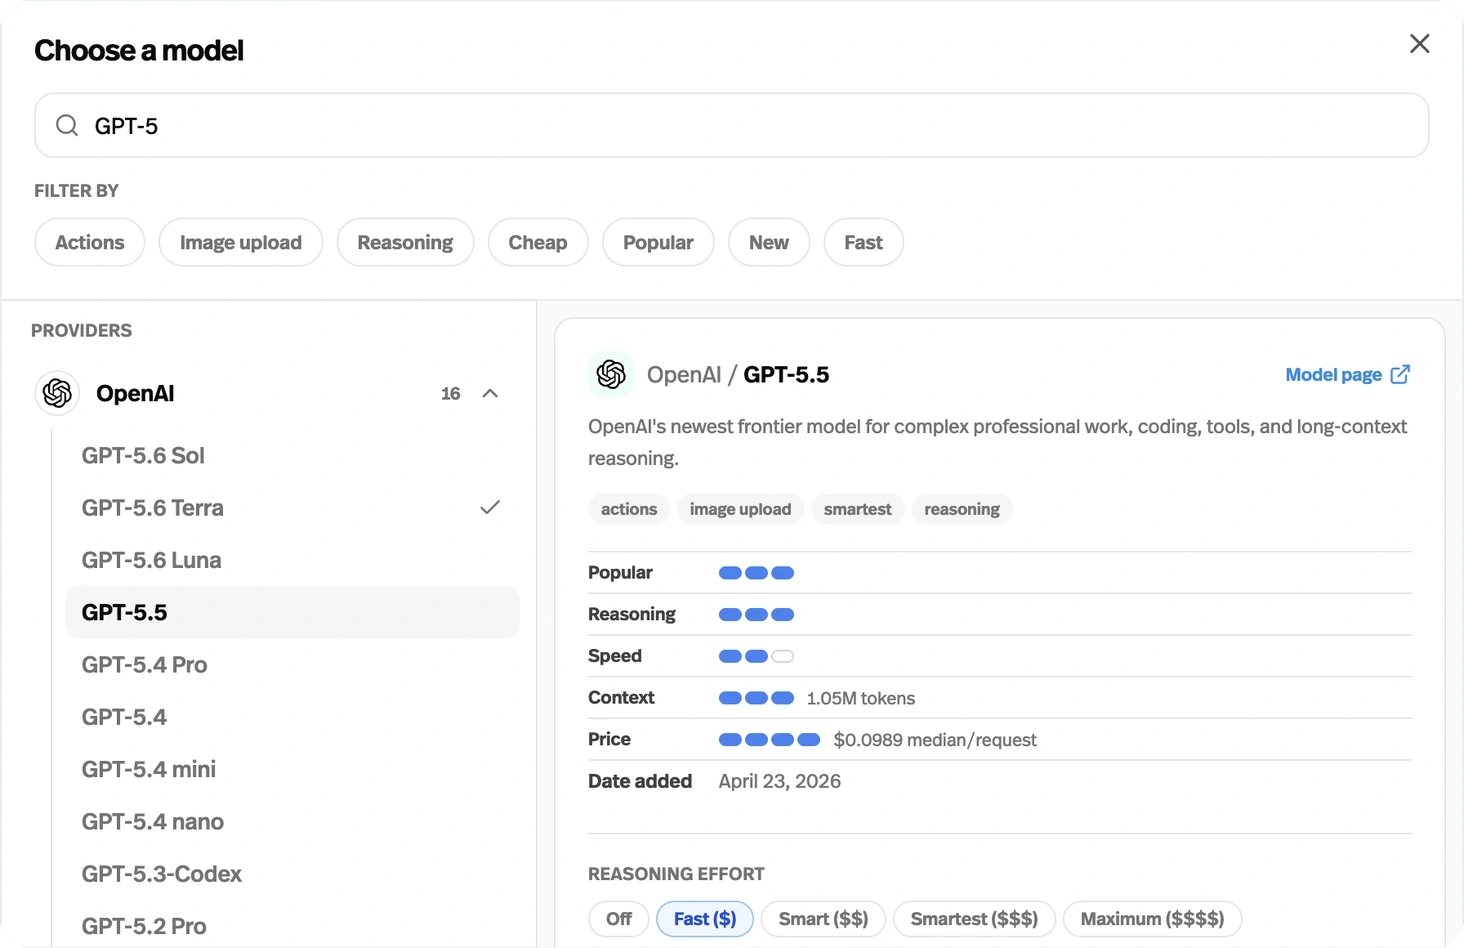The height and width of the screenshot is (948, 1464).
Task: Toggle the Popular filter chip
Action: [658, 242]
